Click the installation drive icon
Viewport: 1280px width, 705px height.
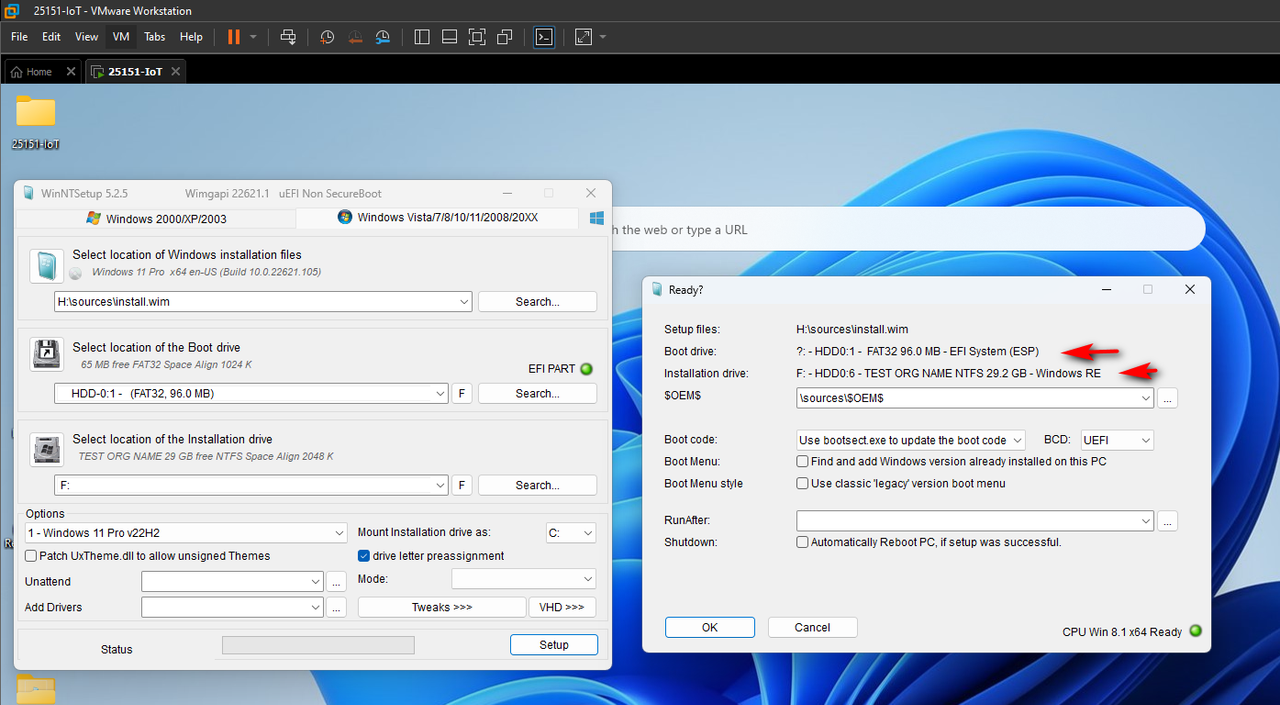click(x=47, y=449)
